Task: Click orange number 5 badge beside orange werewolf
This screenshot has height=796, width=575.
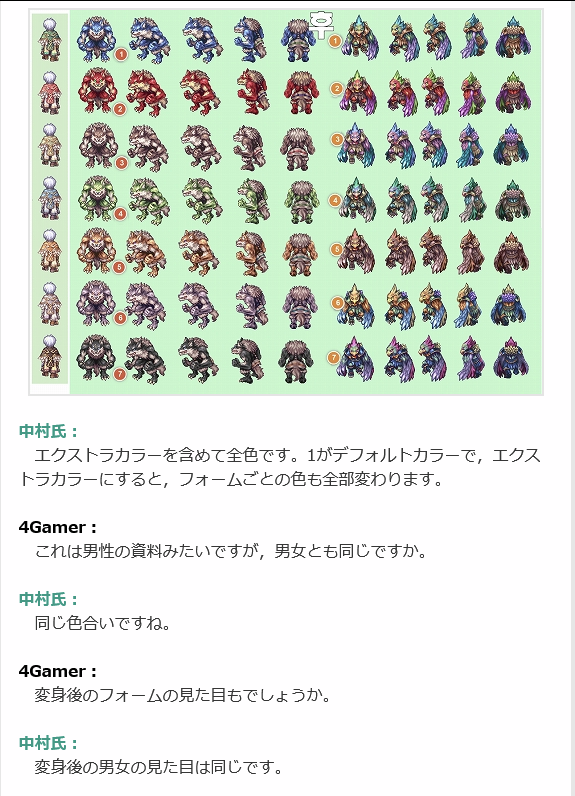Action: click(x=119, y=267)
